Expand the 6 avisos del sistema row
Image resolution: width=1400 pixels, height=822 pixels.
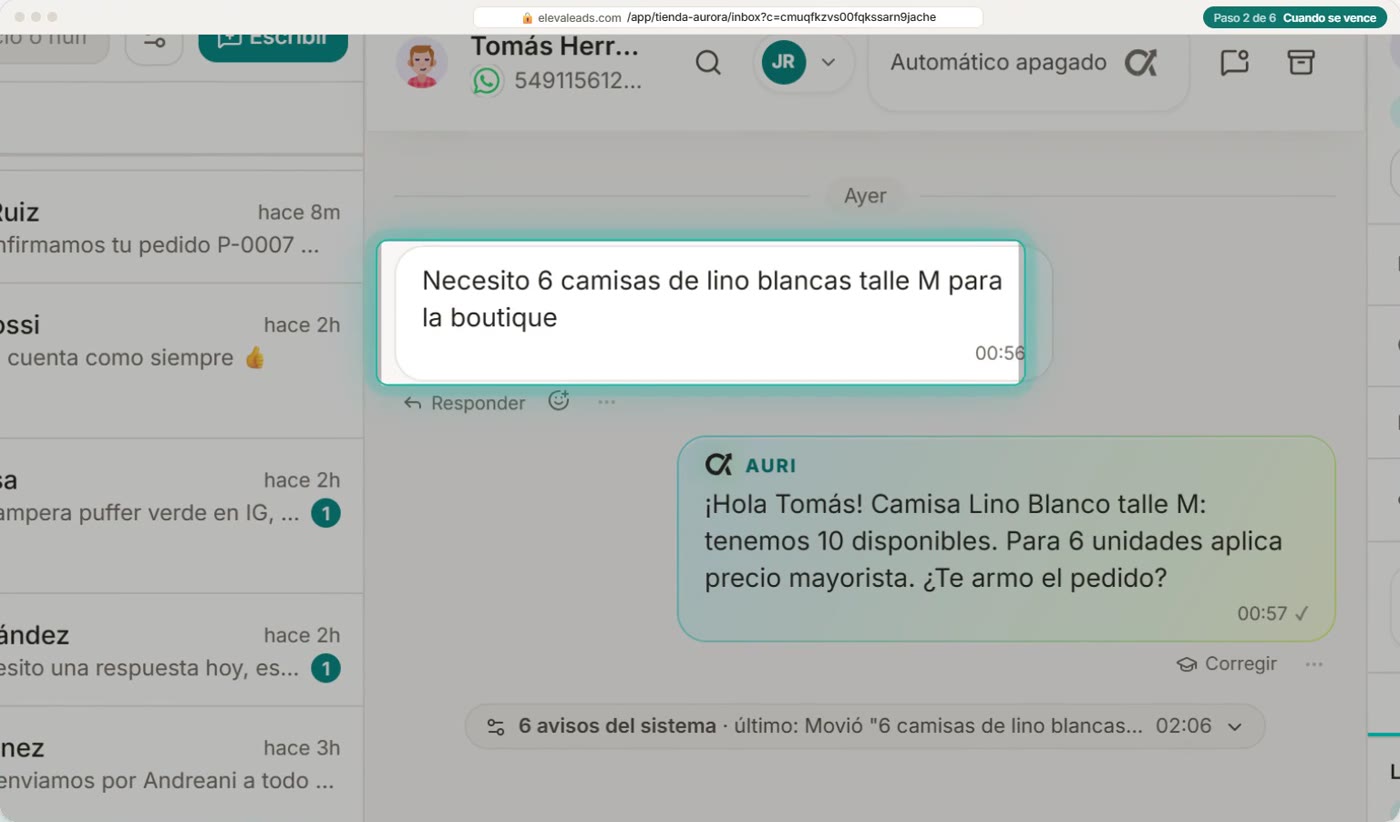[x=865, y=726]
